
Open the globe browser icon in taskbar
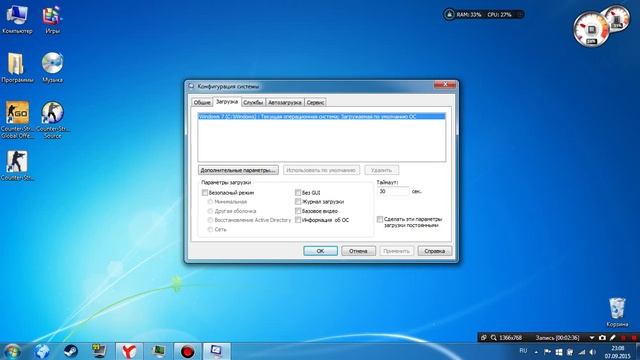tap(42, 351)
